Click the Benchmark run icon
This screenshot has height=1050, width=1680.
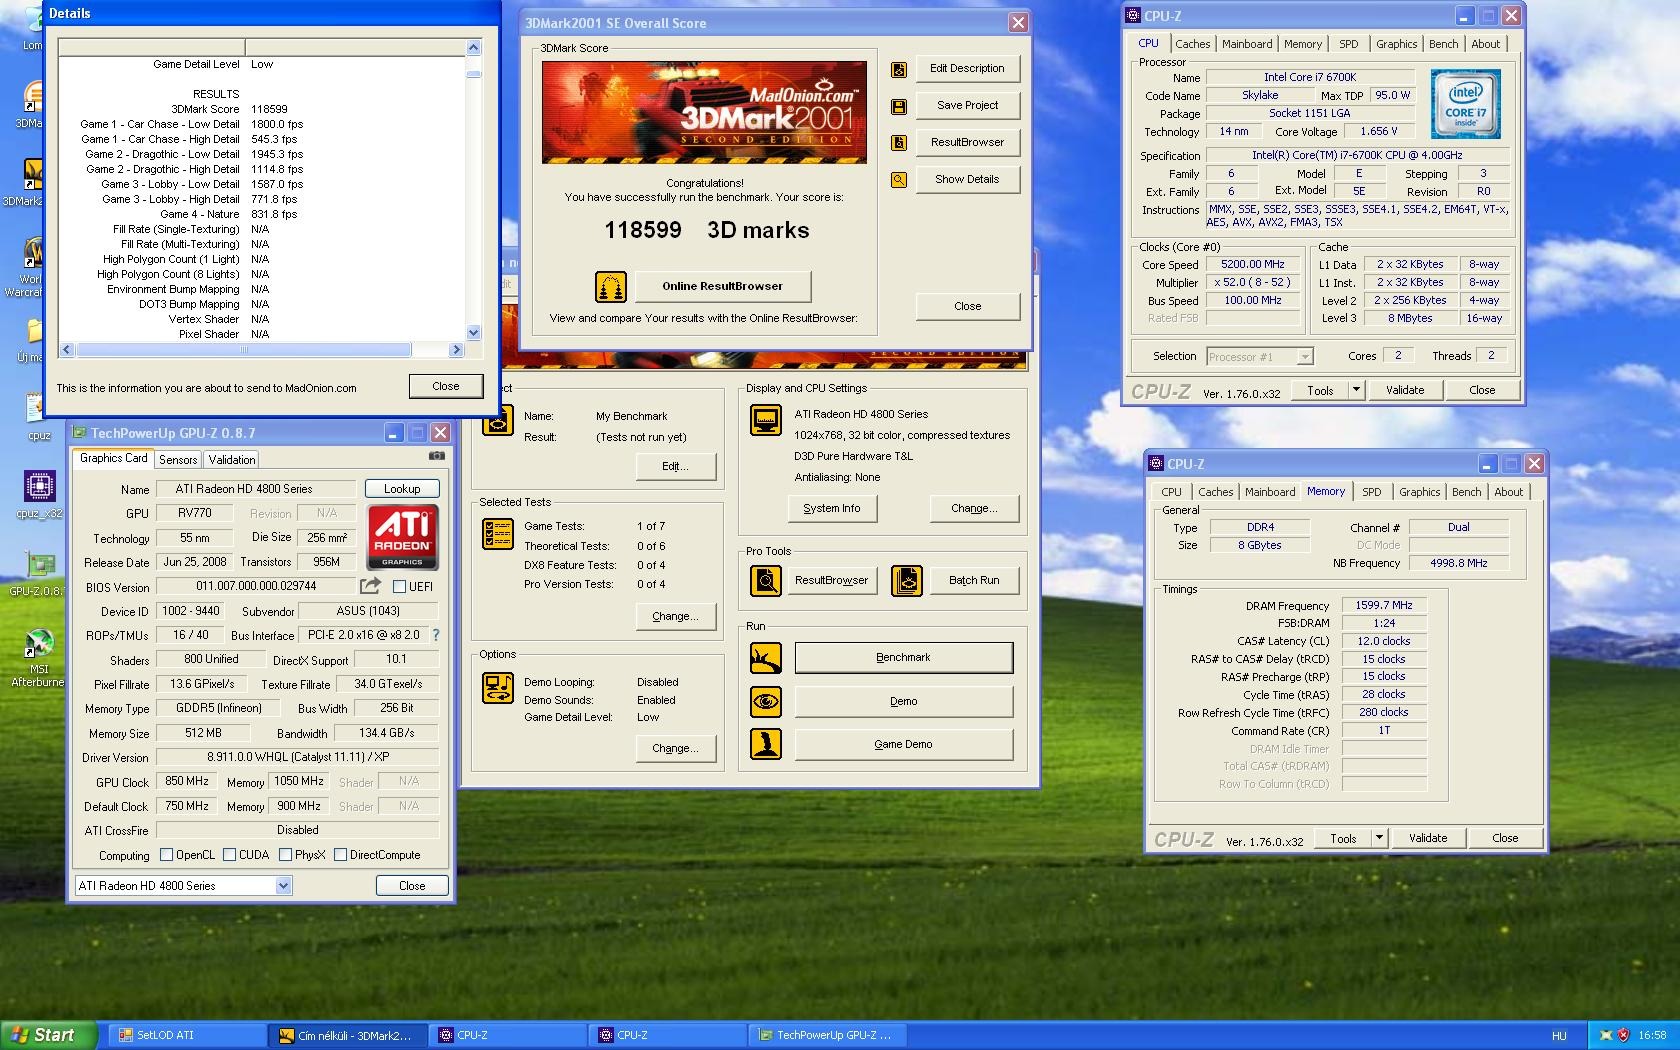click(x=766, y=657)
